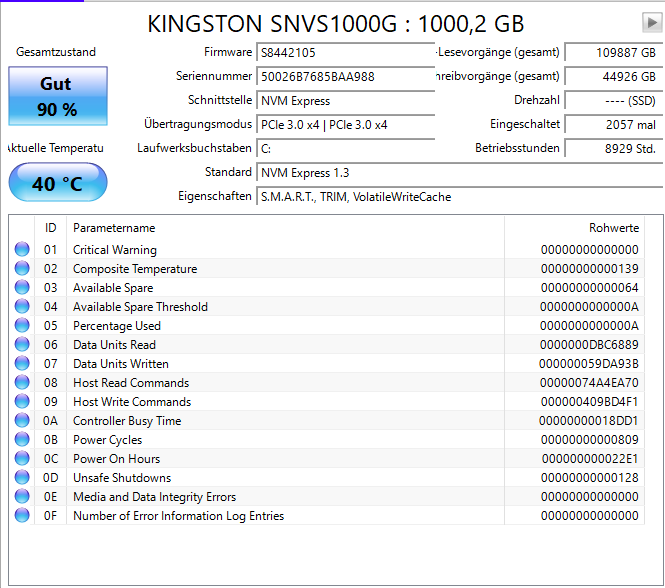This screenshot has height=588, width=665.
Task: Click ID cell 0A
Action: pyautogui.click(x=50, y=421)
